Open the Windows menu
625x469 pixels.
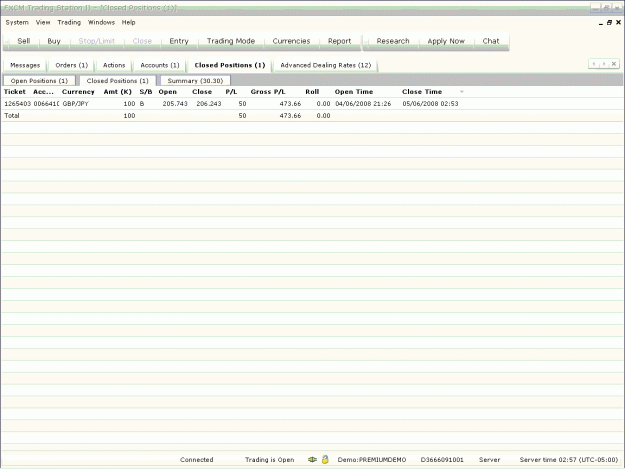click(x=101, y=22)
